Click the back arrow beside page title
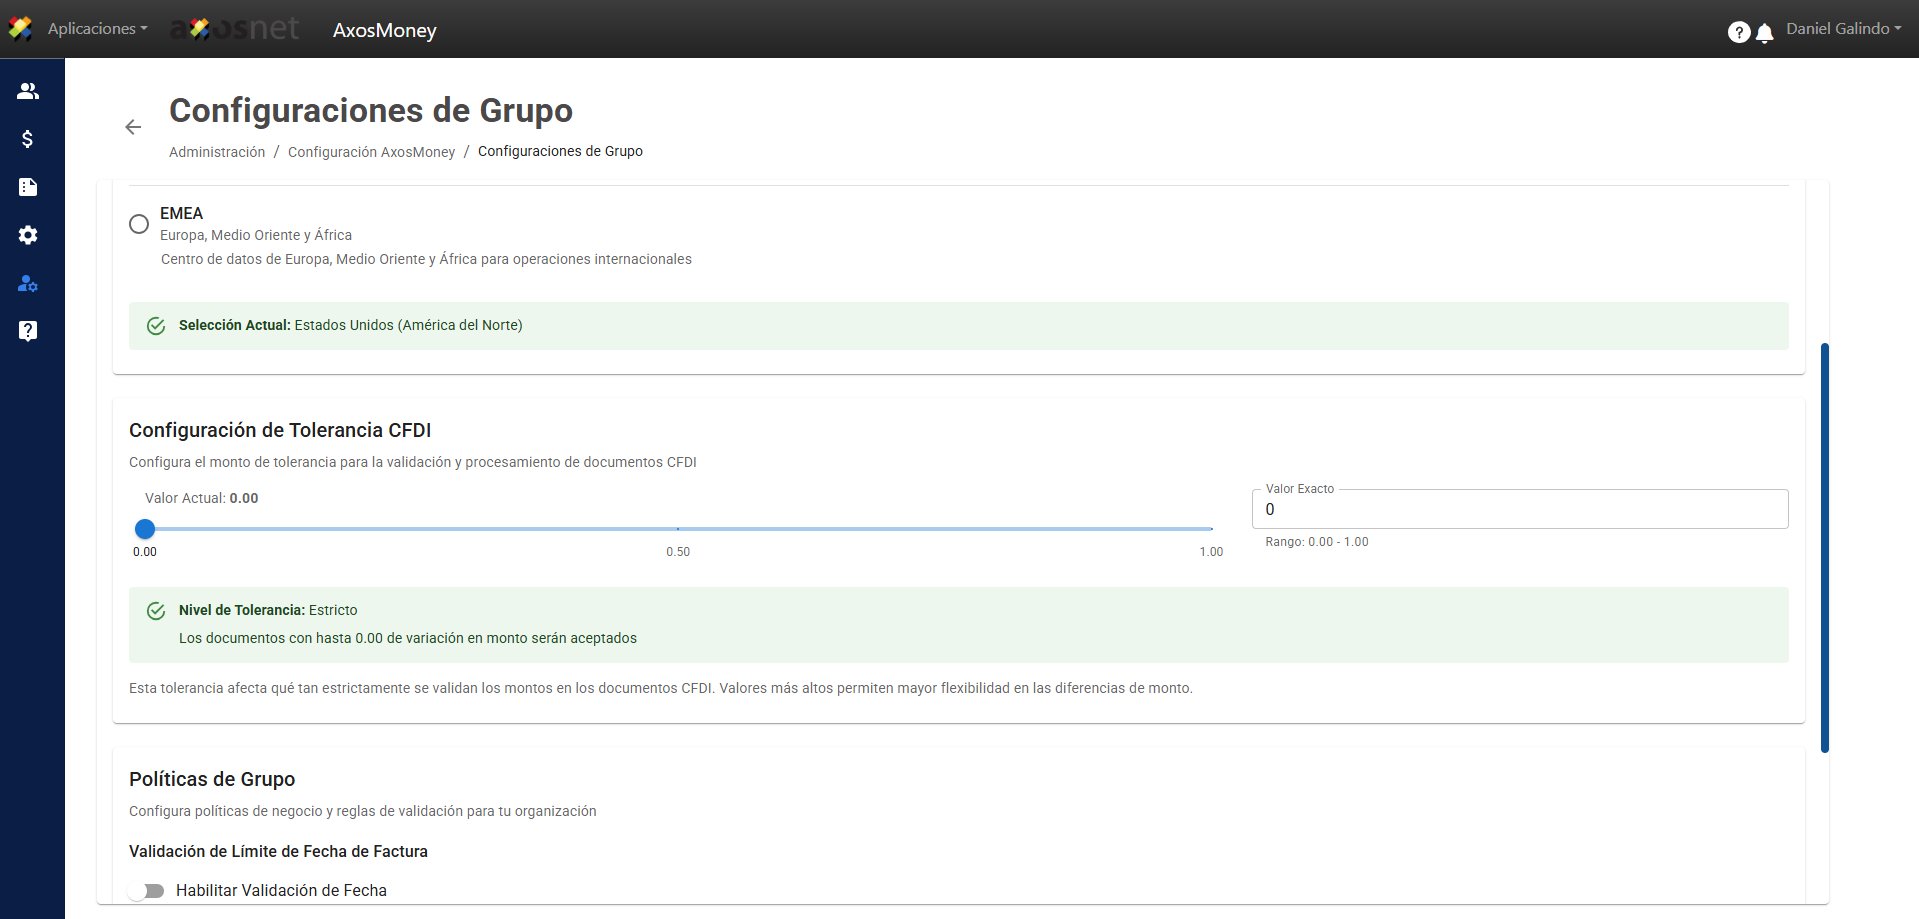 pos(133,127)
